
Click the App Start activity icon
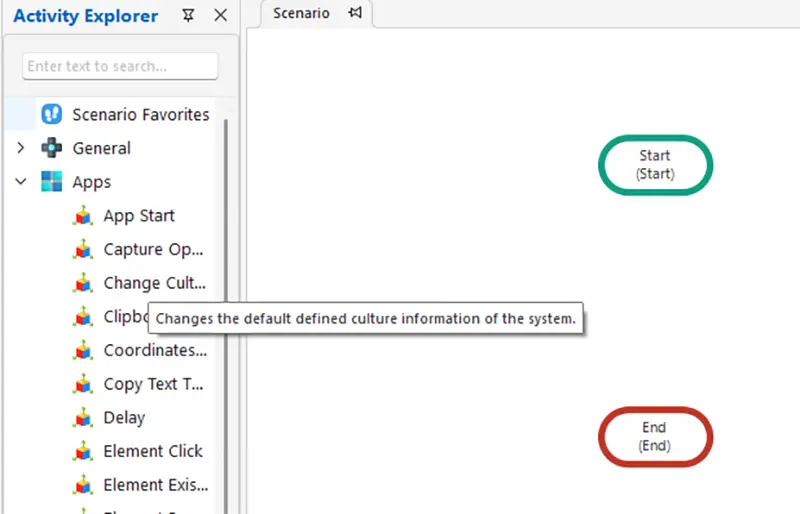(83, 215)
